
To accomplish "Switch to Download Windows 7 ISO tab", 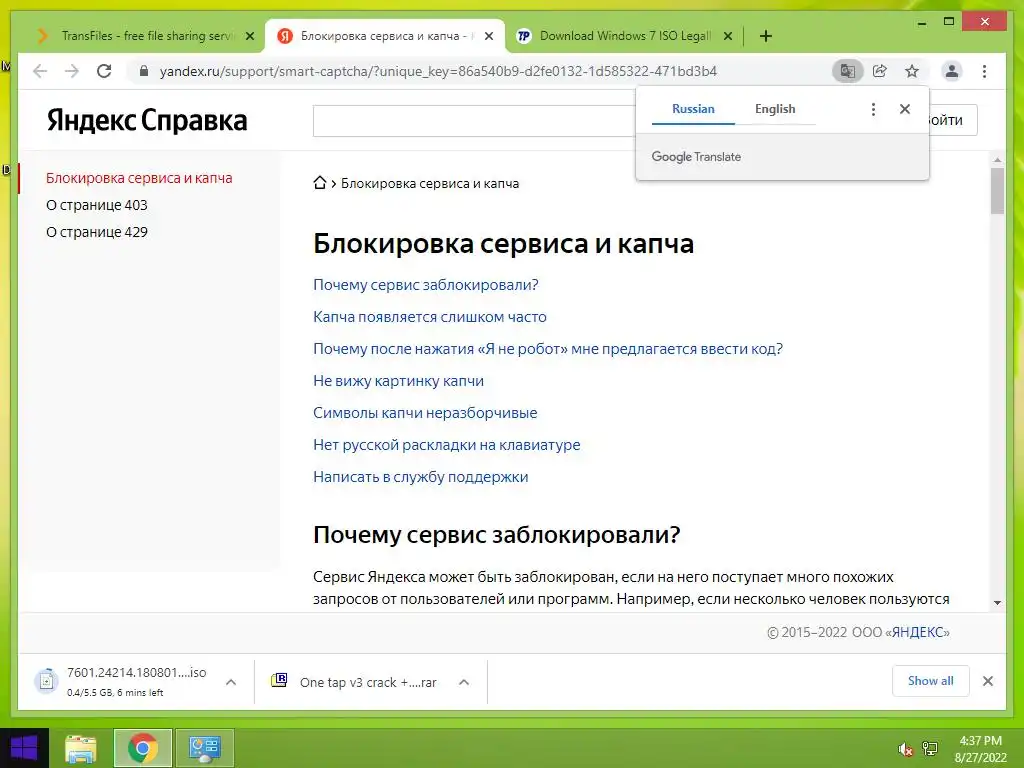I will [x=624, y=36].
